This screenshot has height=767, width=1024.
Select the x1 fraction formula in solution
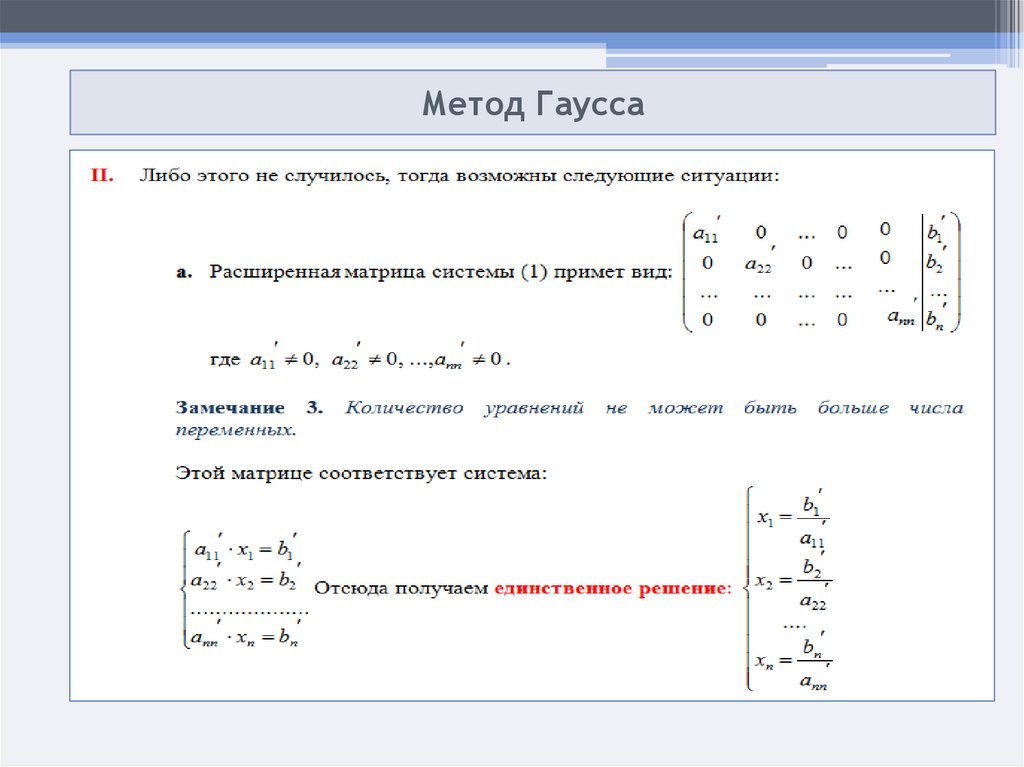click(x=795, y=518)
